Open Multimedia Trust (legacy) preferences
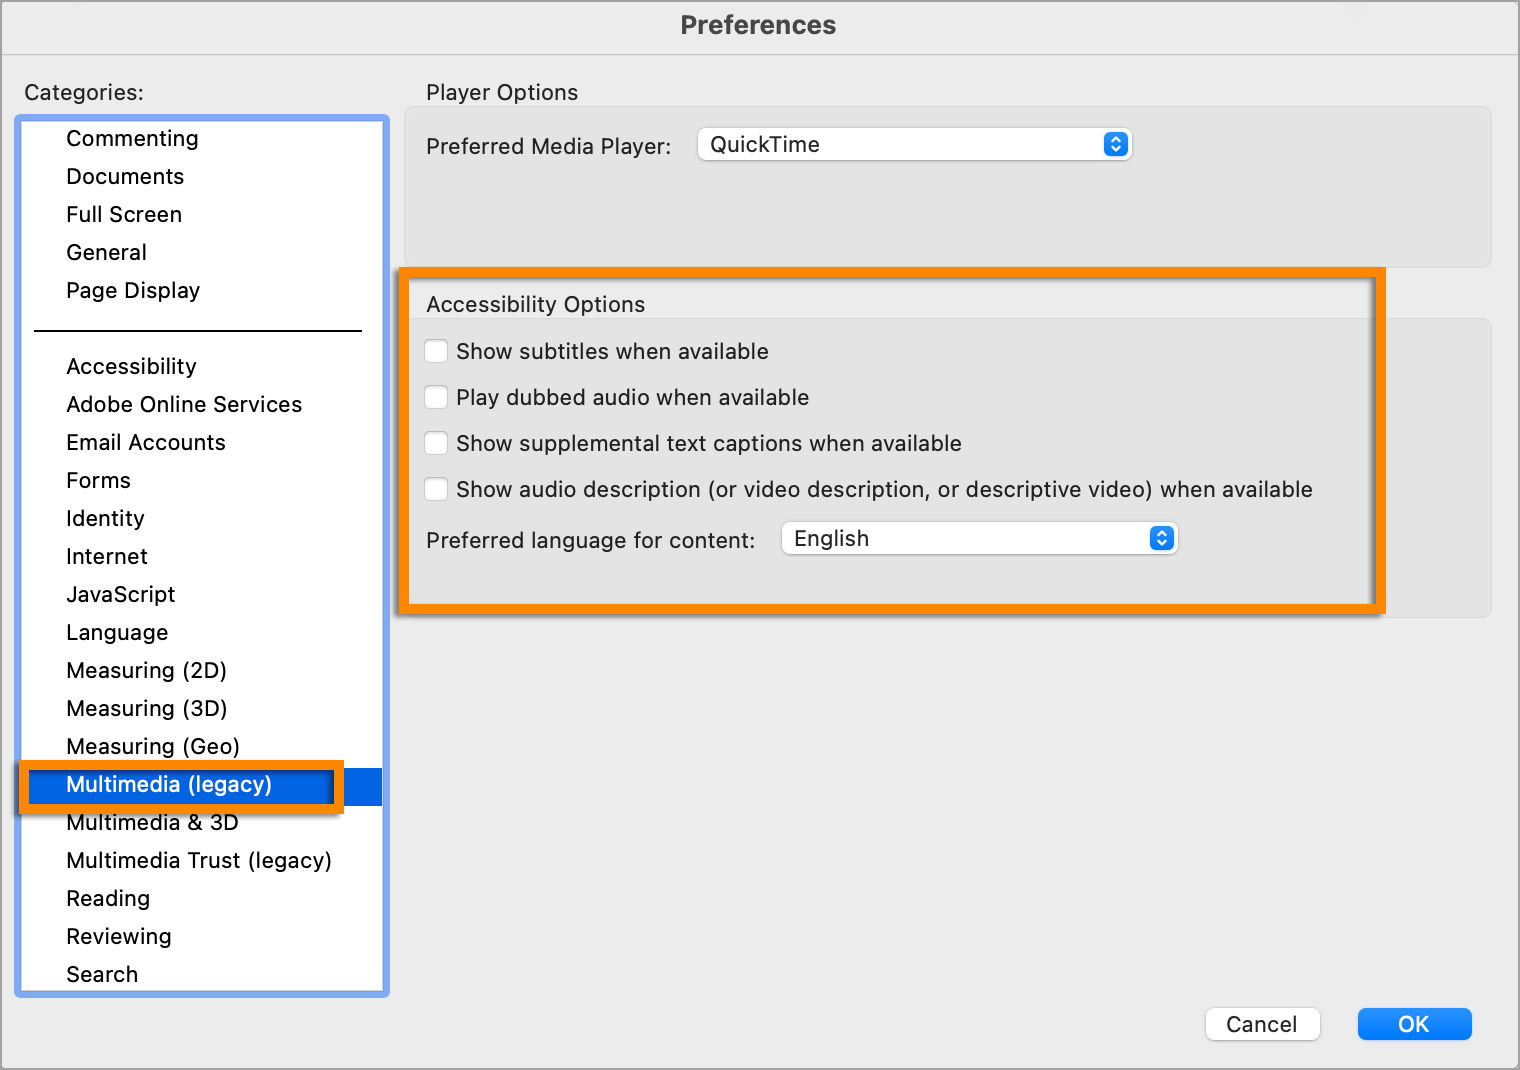Image resolution: width=1520 pixels, height=1070 pixels. tap(199, 861)
